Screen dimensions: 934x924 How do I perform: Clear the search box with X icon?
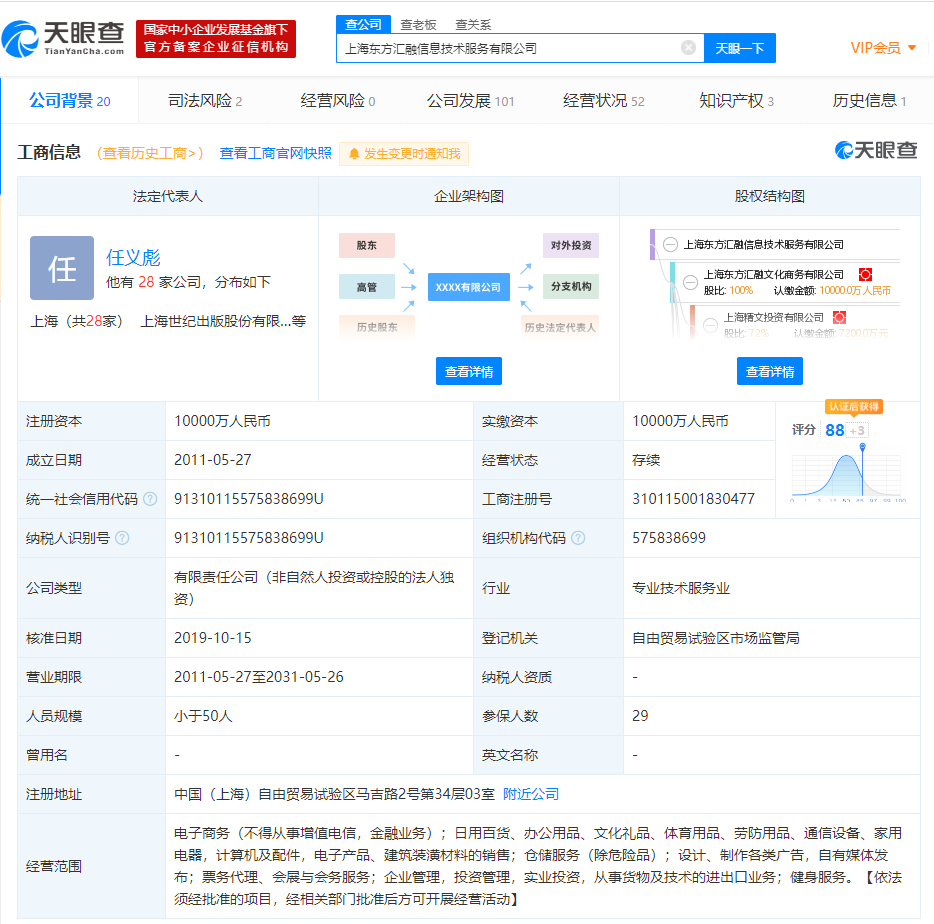point(688,48)
